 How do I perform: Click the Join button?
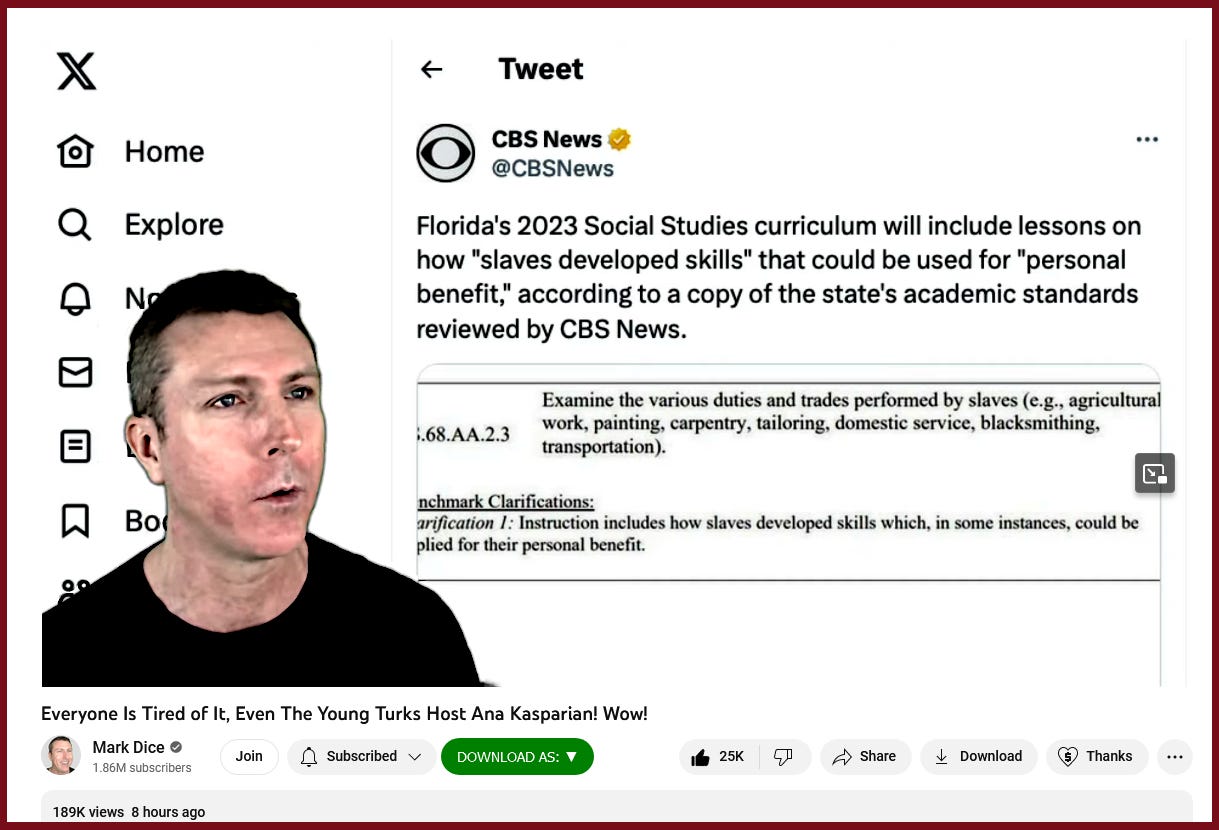click(x=249, y=757)
